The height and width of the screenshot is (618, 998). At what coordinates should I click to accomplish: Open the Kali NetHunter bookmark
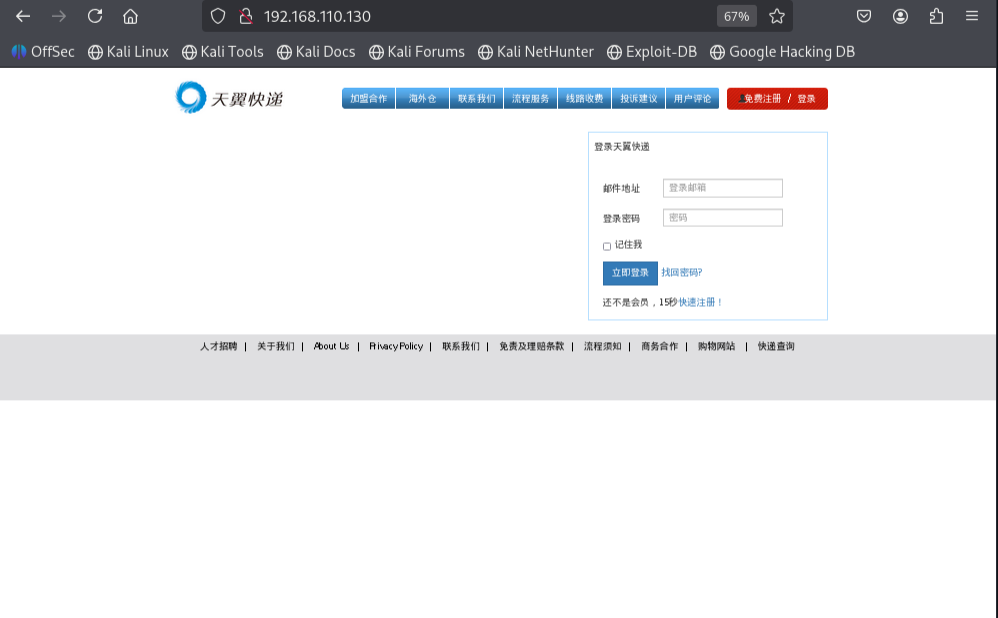click(536, 52)
